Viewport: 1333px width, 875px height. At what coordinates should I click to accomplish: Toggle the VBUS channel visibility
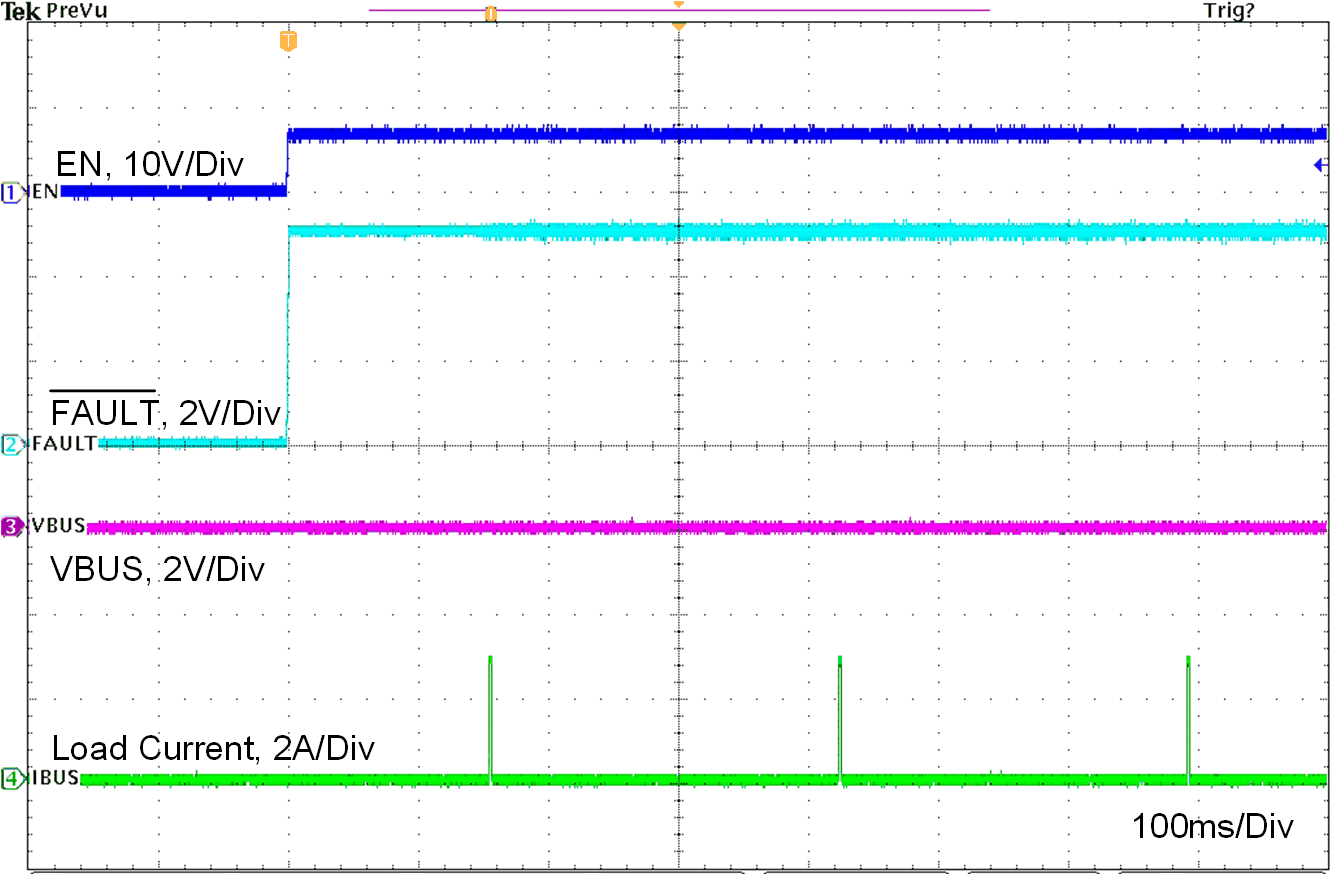10,524
